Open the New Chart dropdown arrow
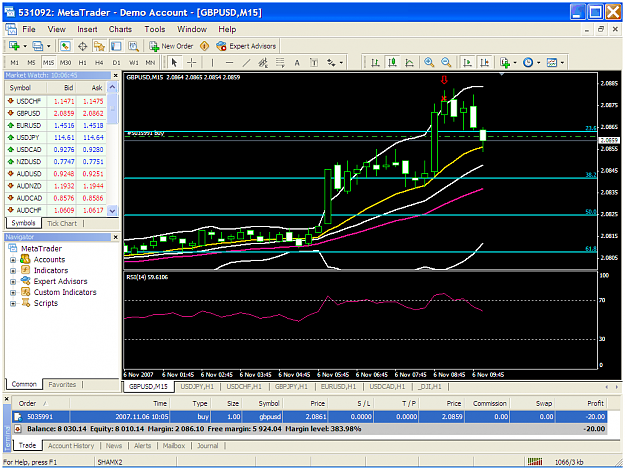The width and height of the screenshot is (625, 470). (25, 46)
